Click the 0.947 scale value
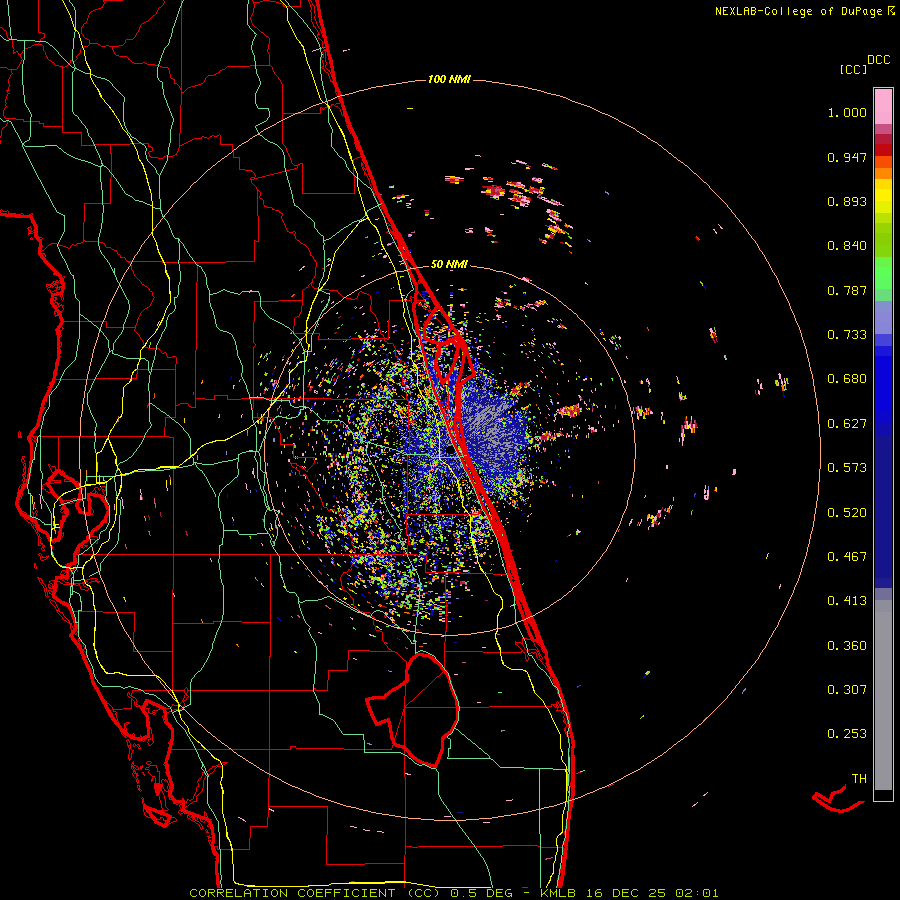Viewport: 900px width, 900px height. [847, 157]
